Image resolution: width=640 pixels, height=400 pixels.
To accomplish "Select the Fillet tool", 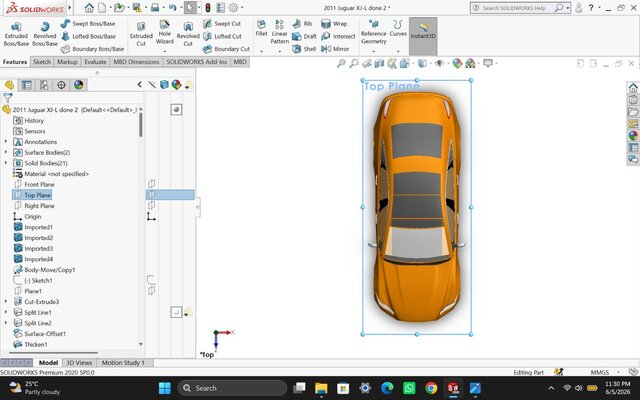I will point(261,28).
